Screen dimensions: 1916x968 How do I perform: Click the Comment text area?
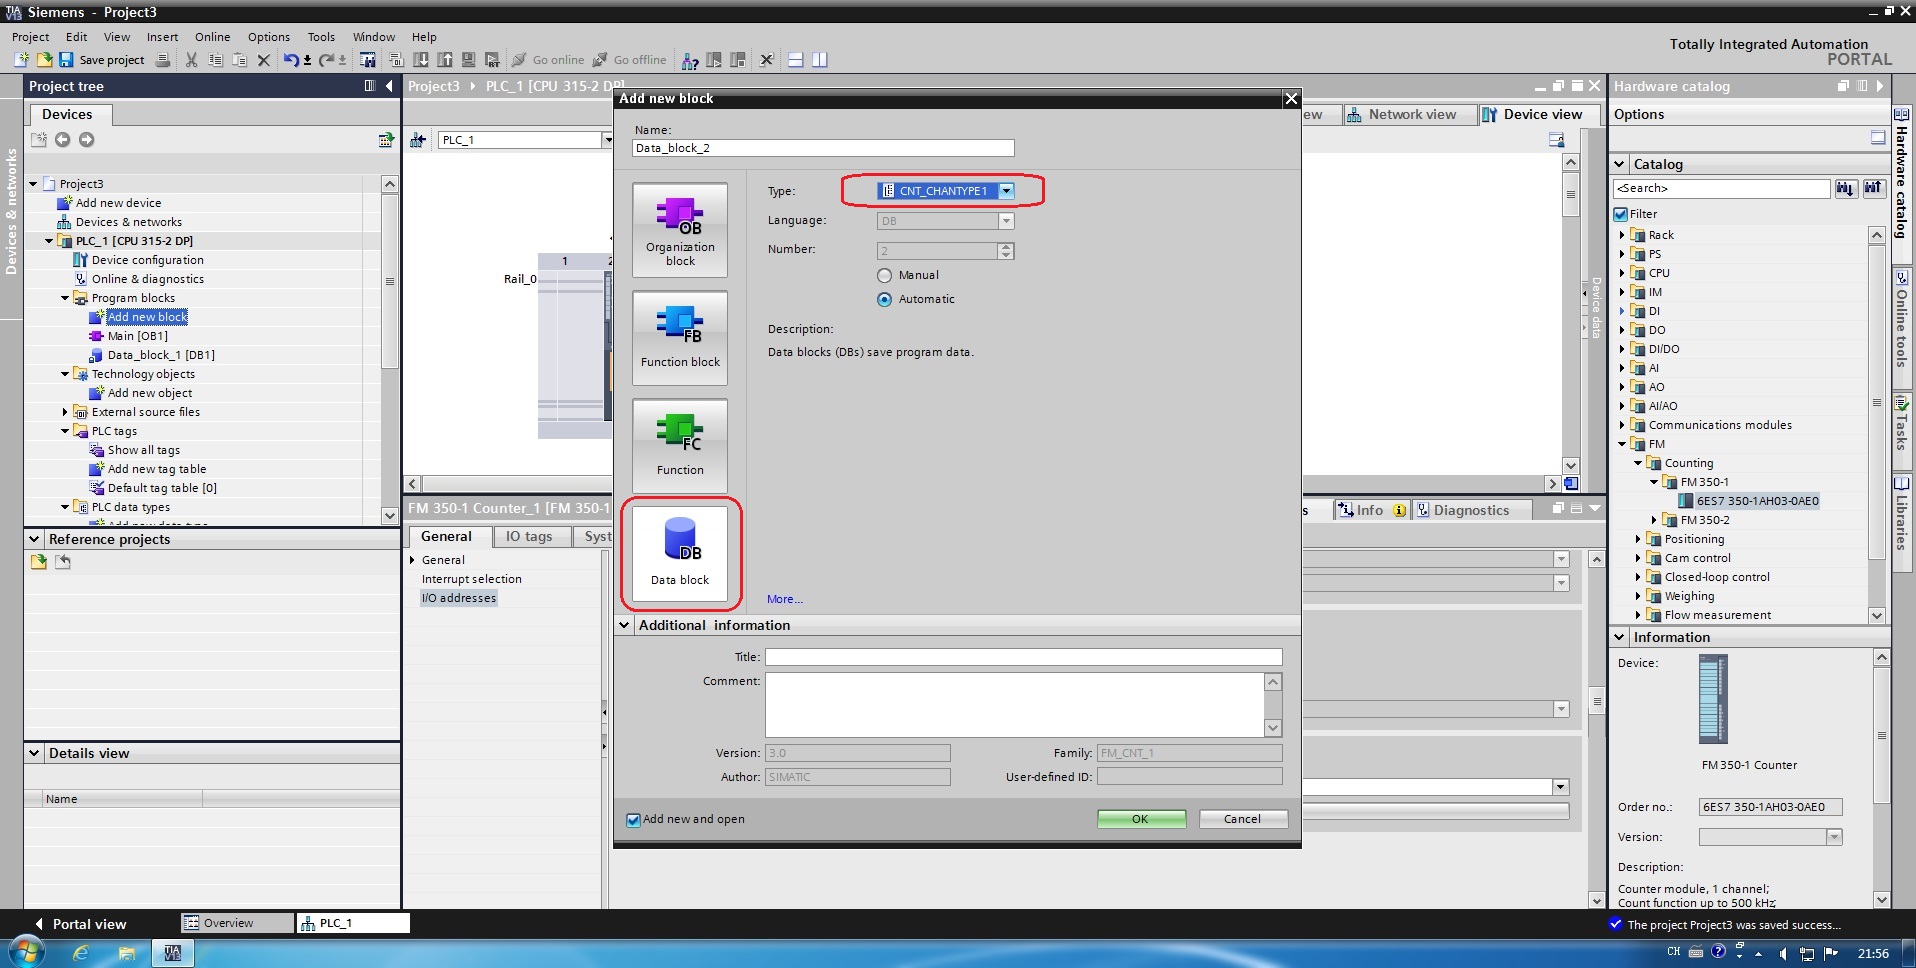(1015, 705)
